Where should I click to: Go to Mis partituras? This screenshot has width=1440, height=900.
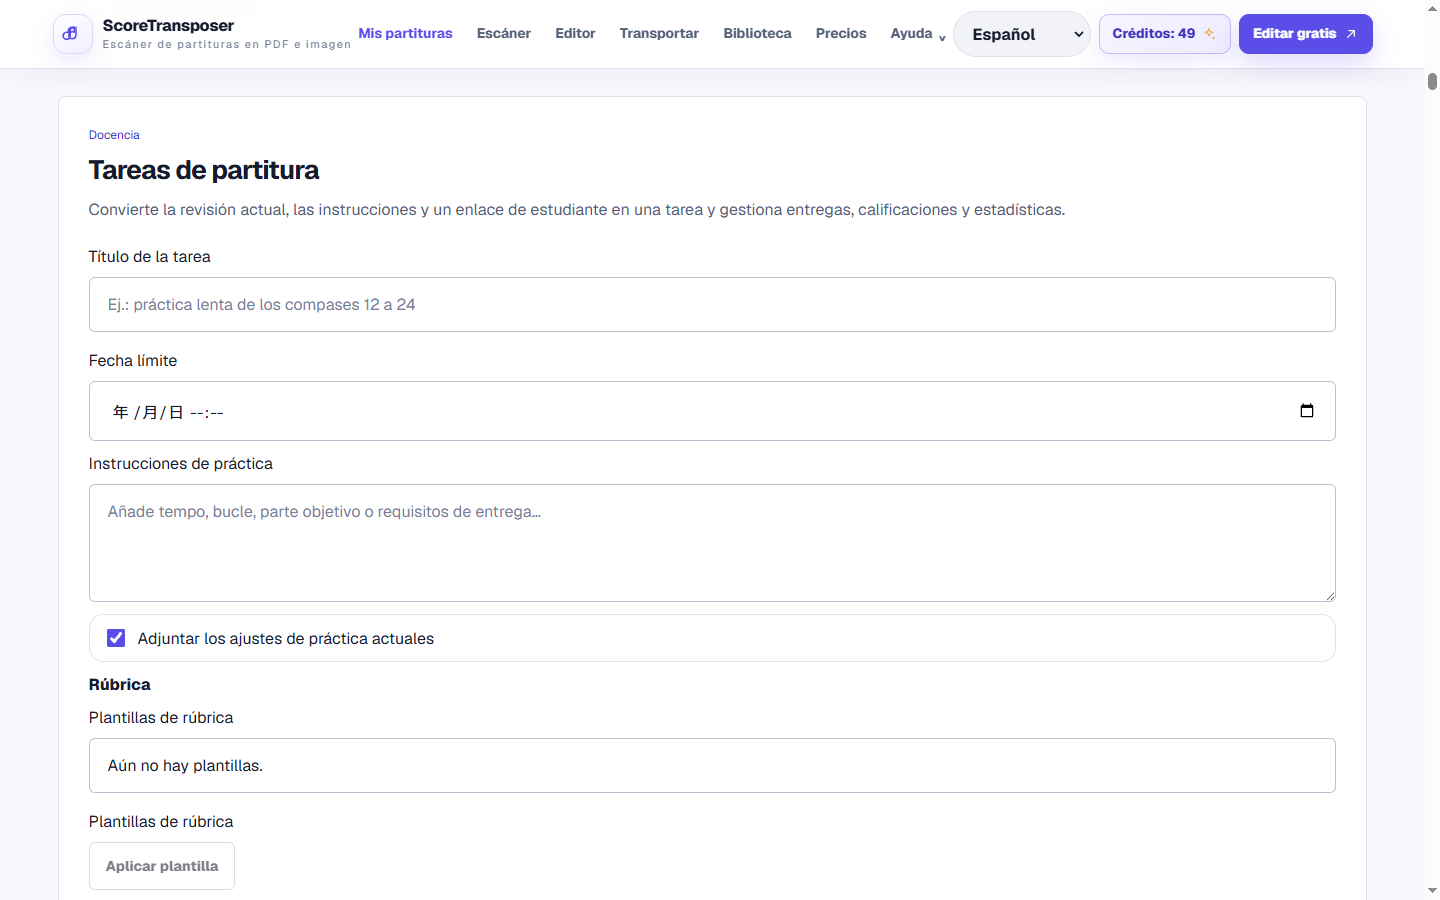[x=405, y=34]
